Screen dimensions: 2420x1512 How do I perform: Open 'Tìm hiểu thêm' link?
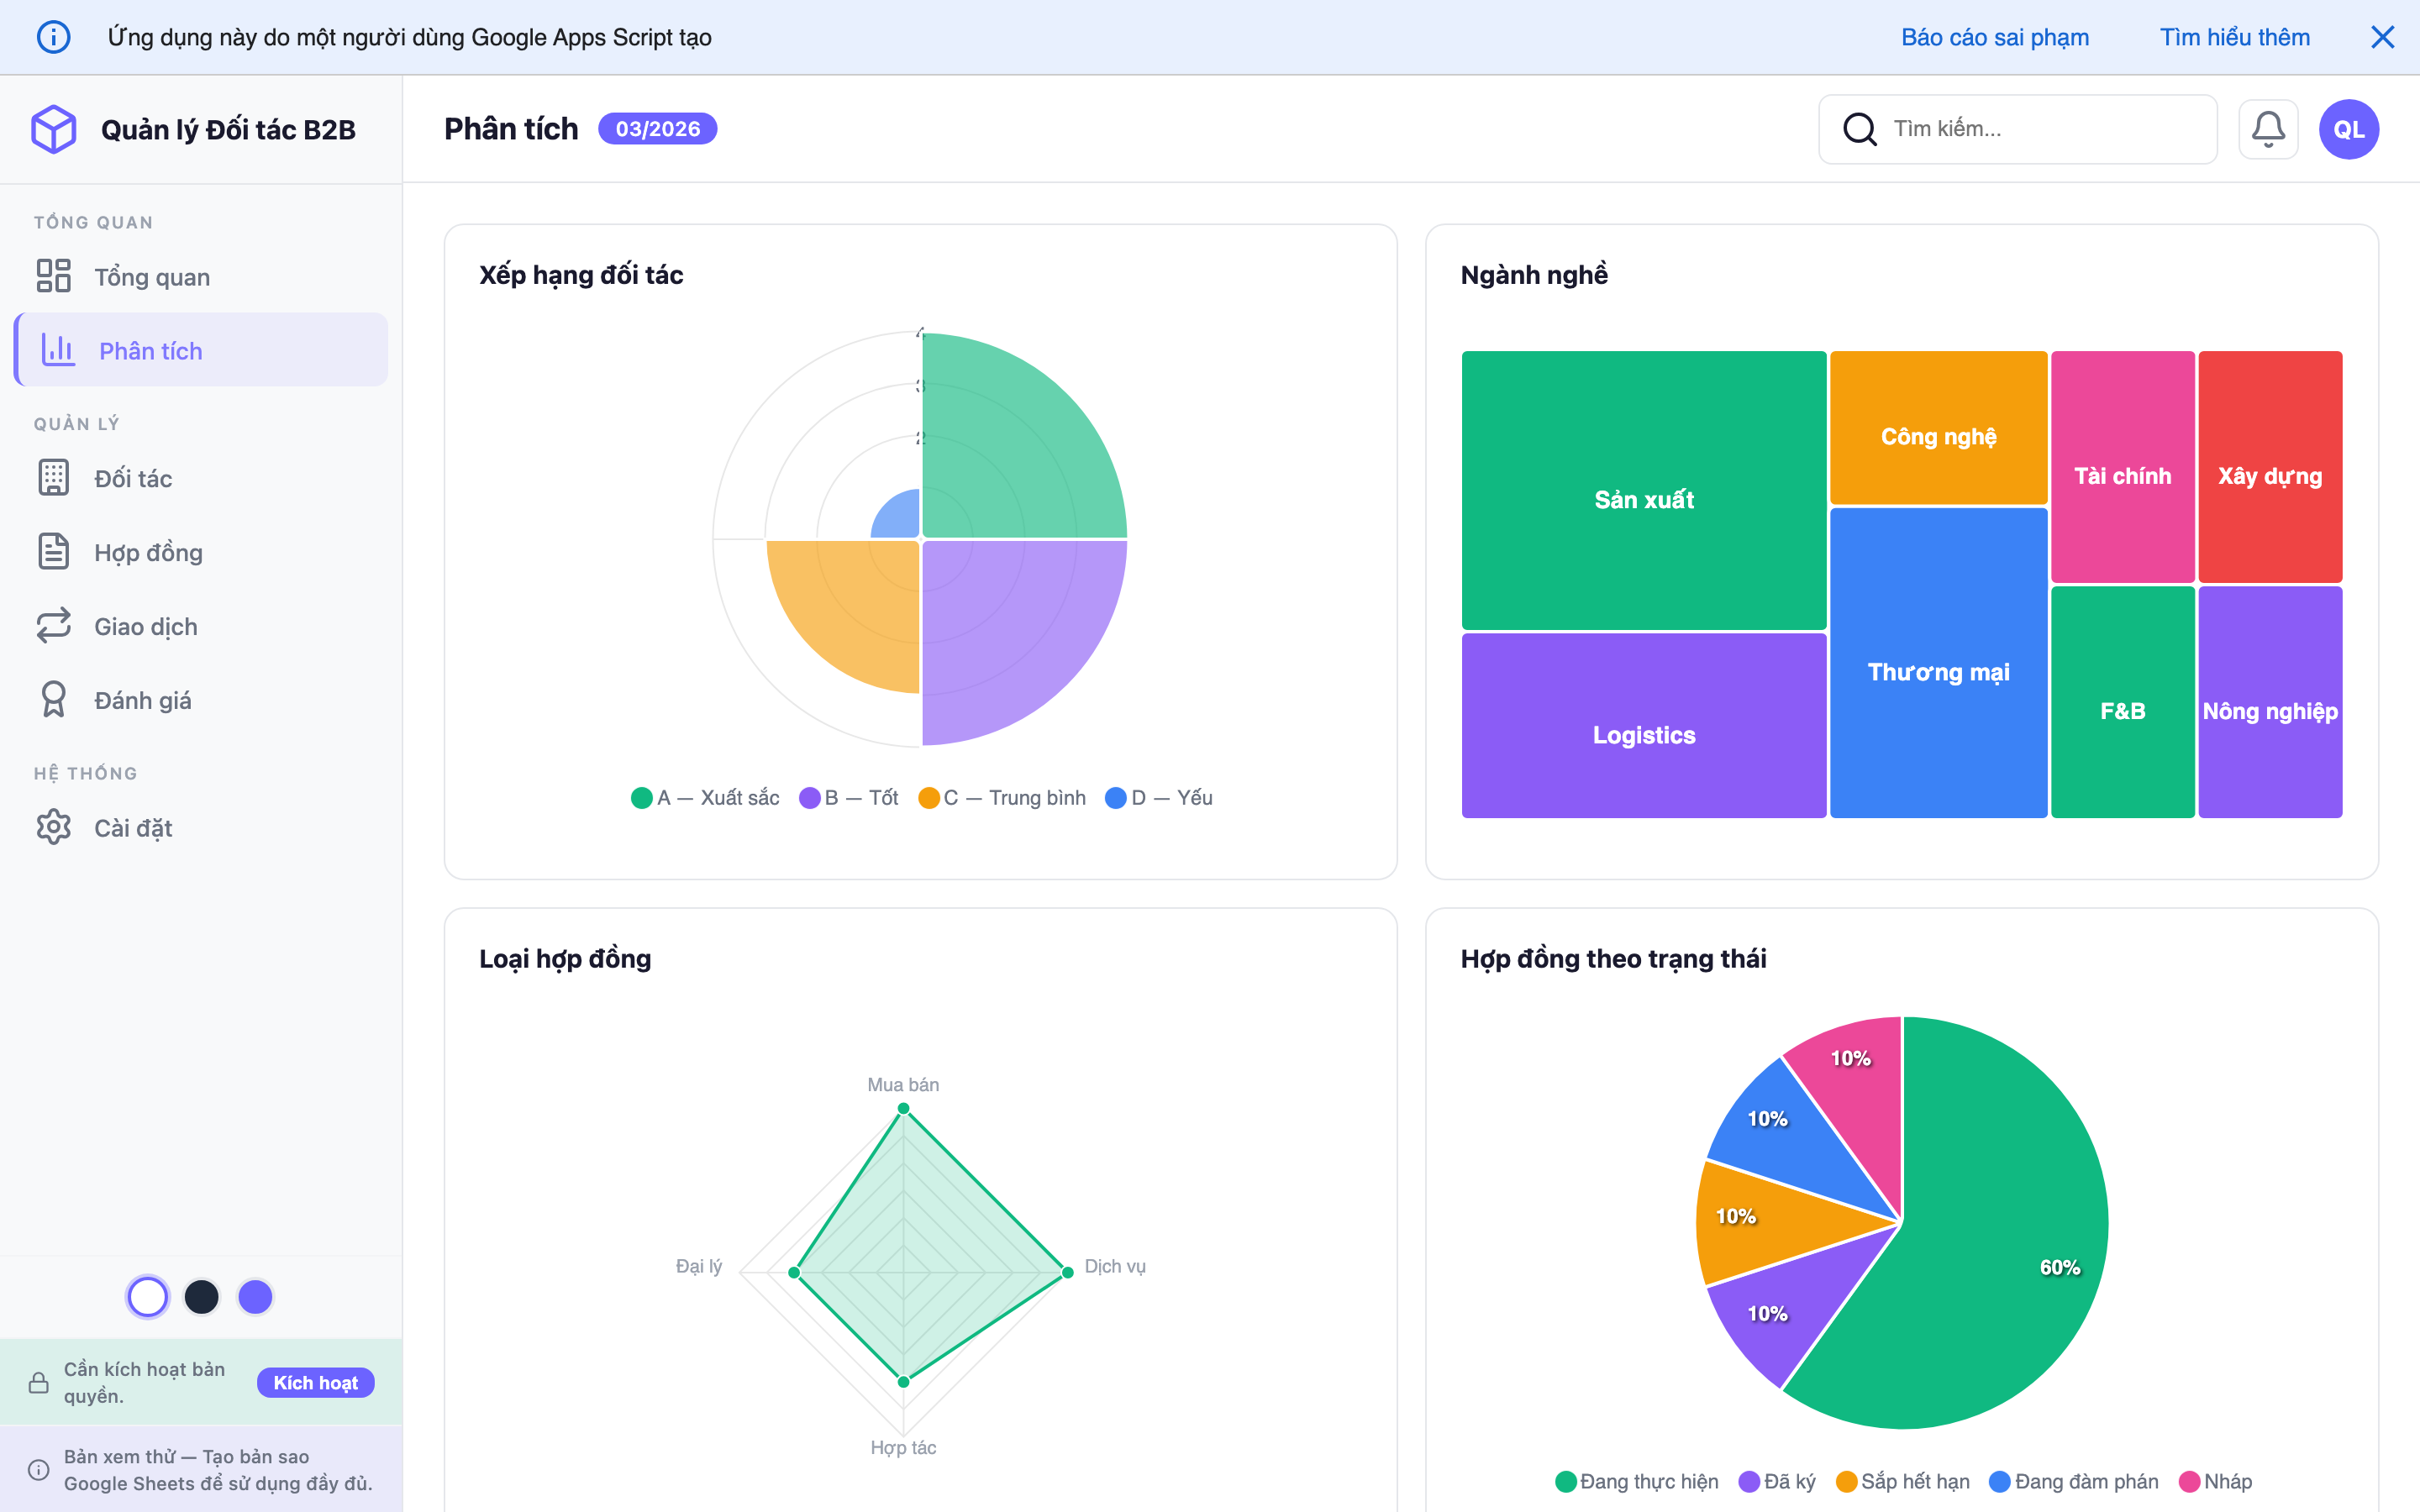point(2234,37)
